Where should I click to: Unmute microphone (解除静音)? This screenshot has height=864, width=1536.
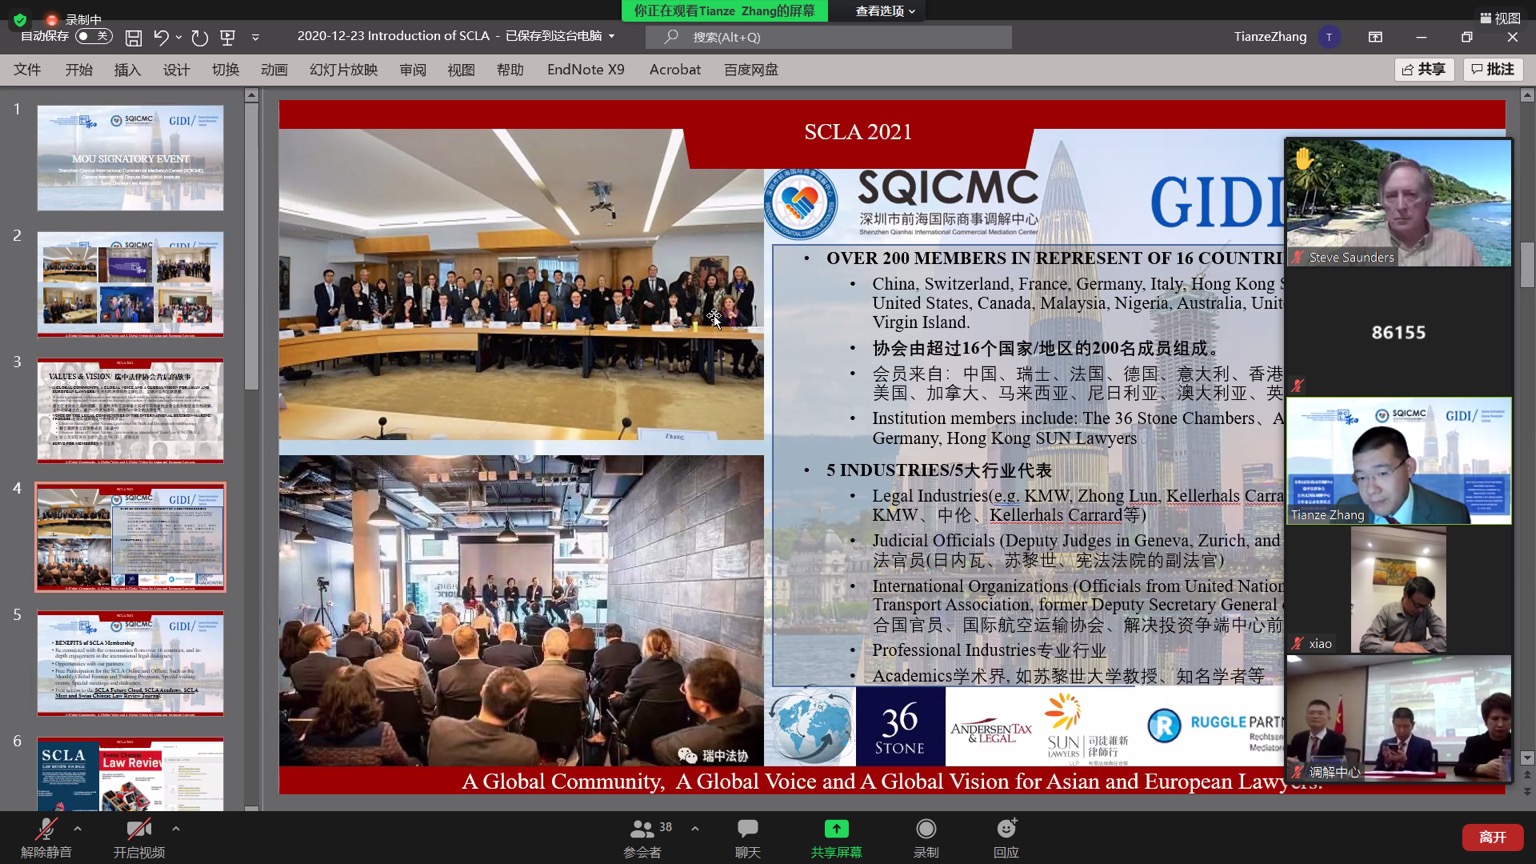click(x=46, y=837)
